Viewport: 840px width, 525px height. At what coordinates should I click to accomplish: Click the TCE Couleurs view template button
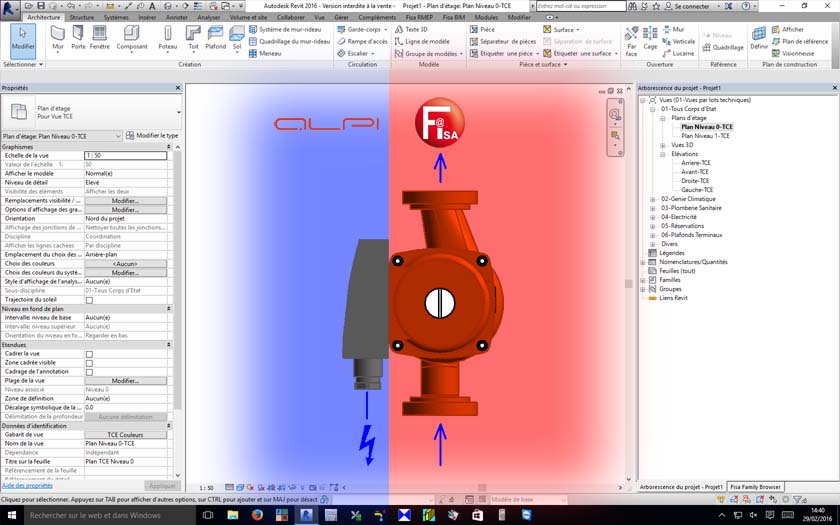point(125,435)
